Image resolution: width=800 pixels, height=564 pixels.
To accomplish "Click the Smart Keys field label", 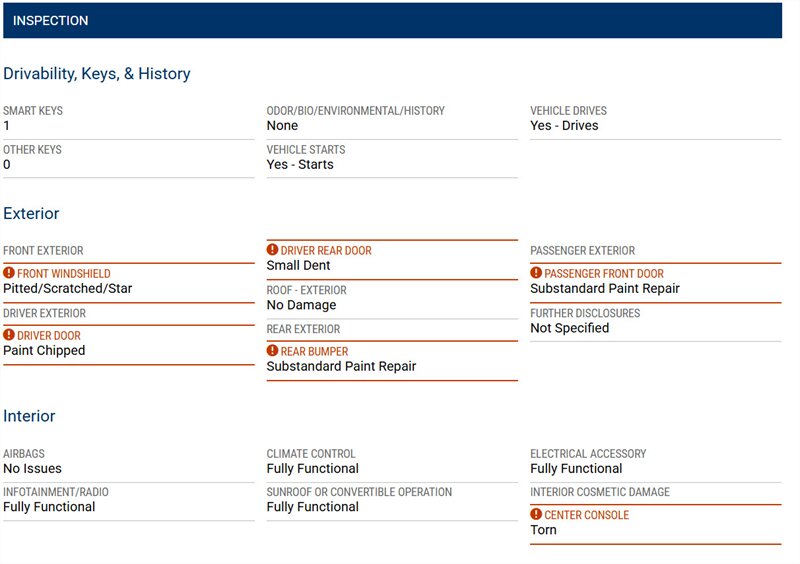I will 32,111.
